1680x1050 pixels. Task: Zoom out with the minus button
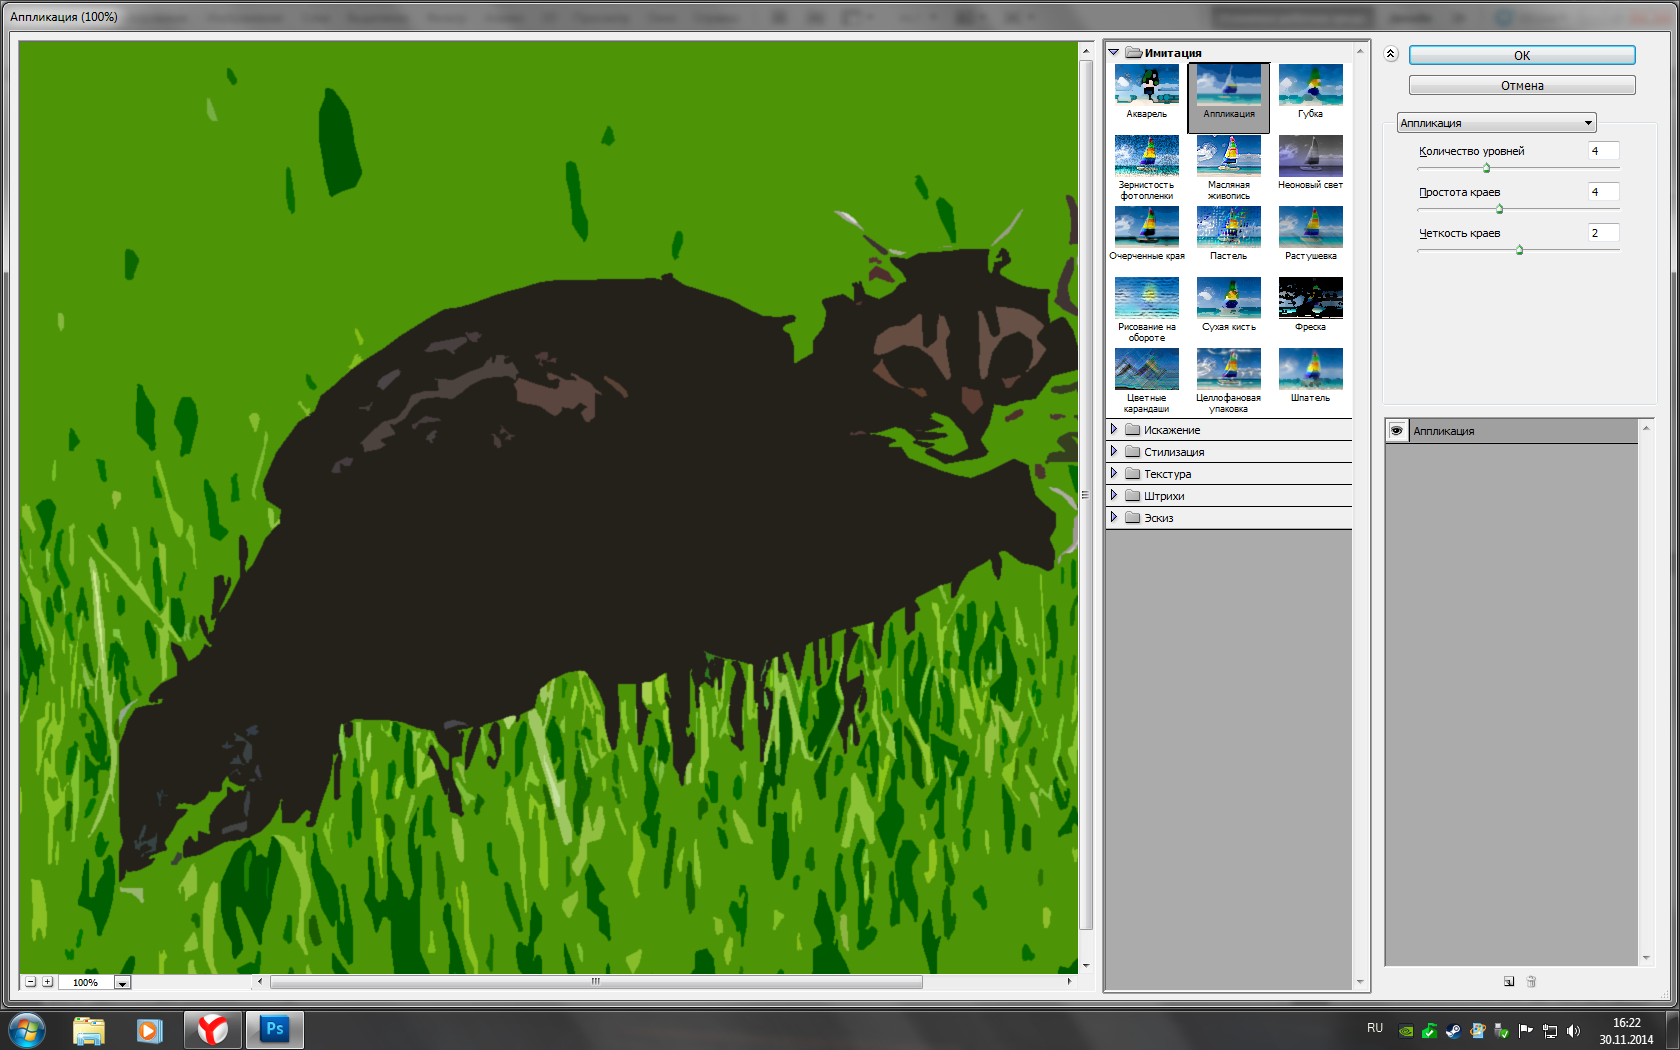tap(31, 982)
